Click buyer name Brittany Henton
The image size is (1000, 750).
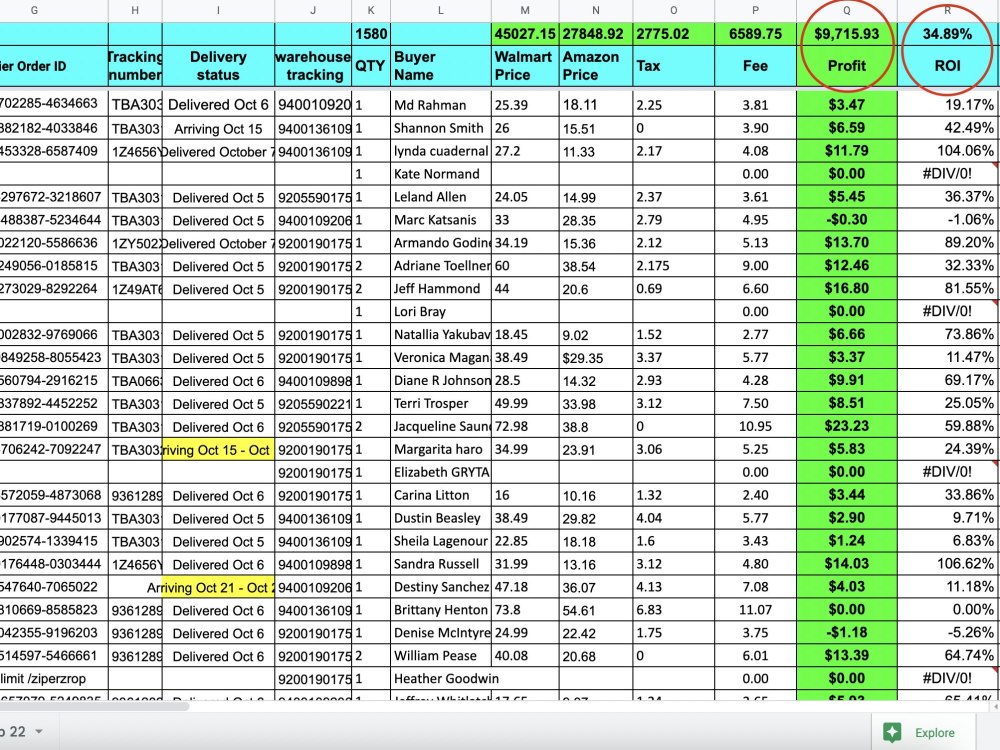tap(440, 610)
